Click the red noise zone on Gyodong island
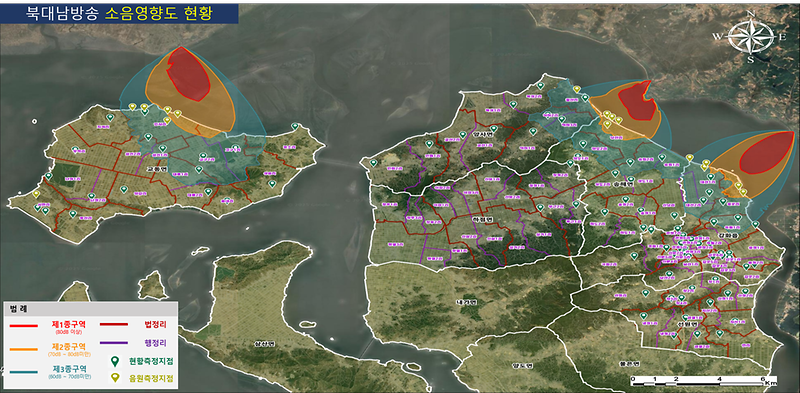 coord(189,73)
